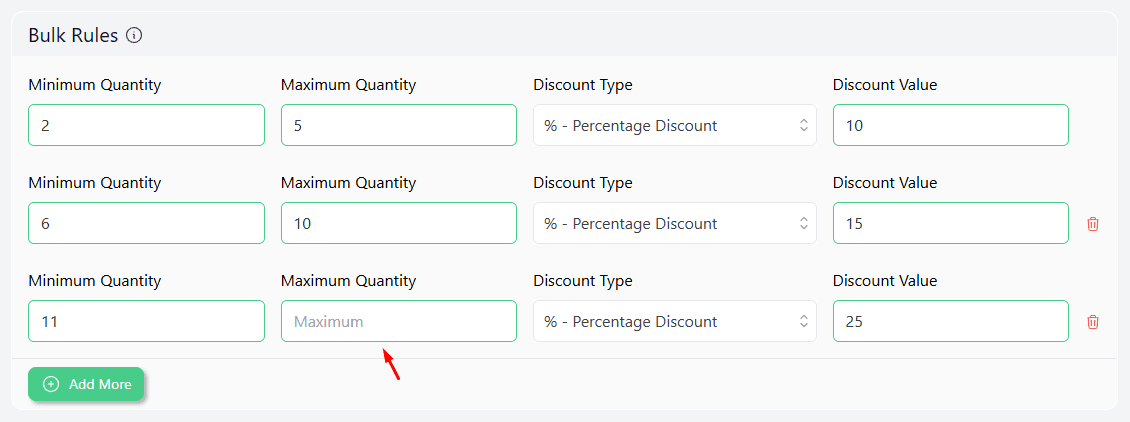
Task: Click the plus icon in Add More
Action: click(x=51, y=384)
